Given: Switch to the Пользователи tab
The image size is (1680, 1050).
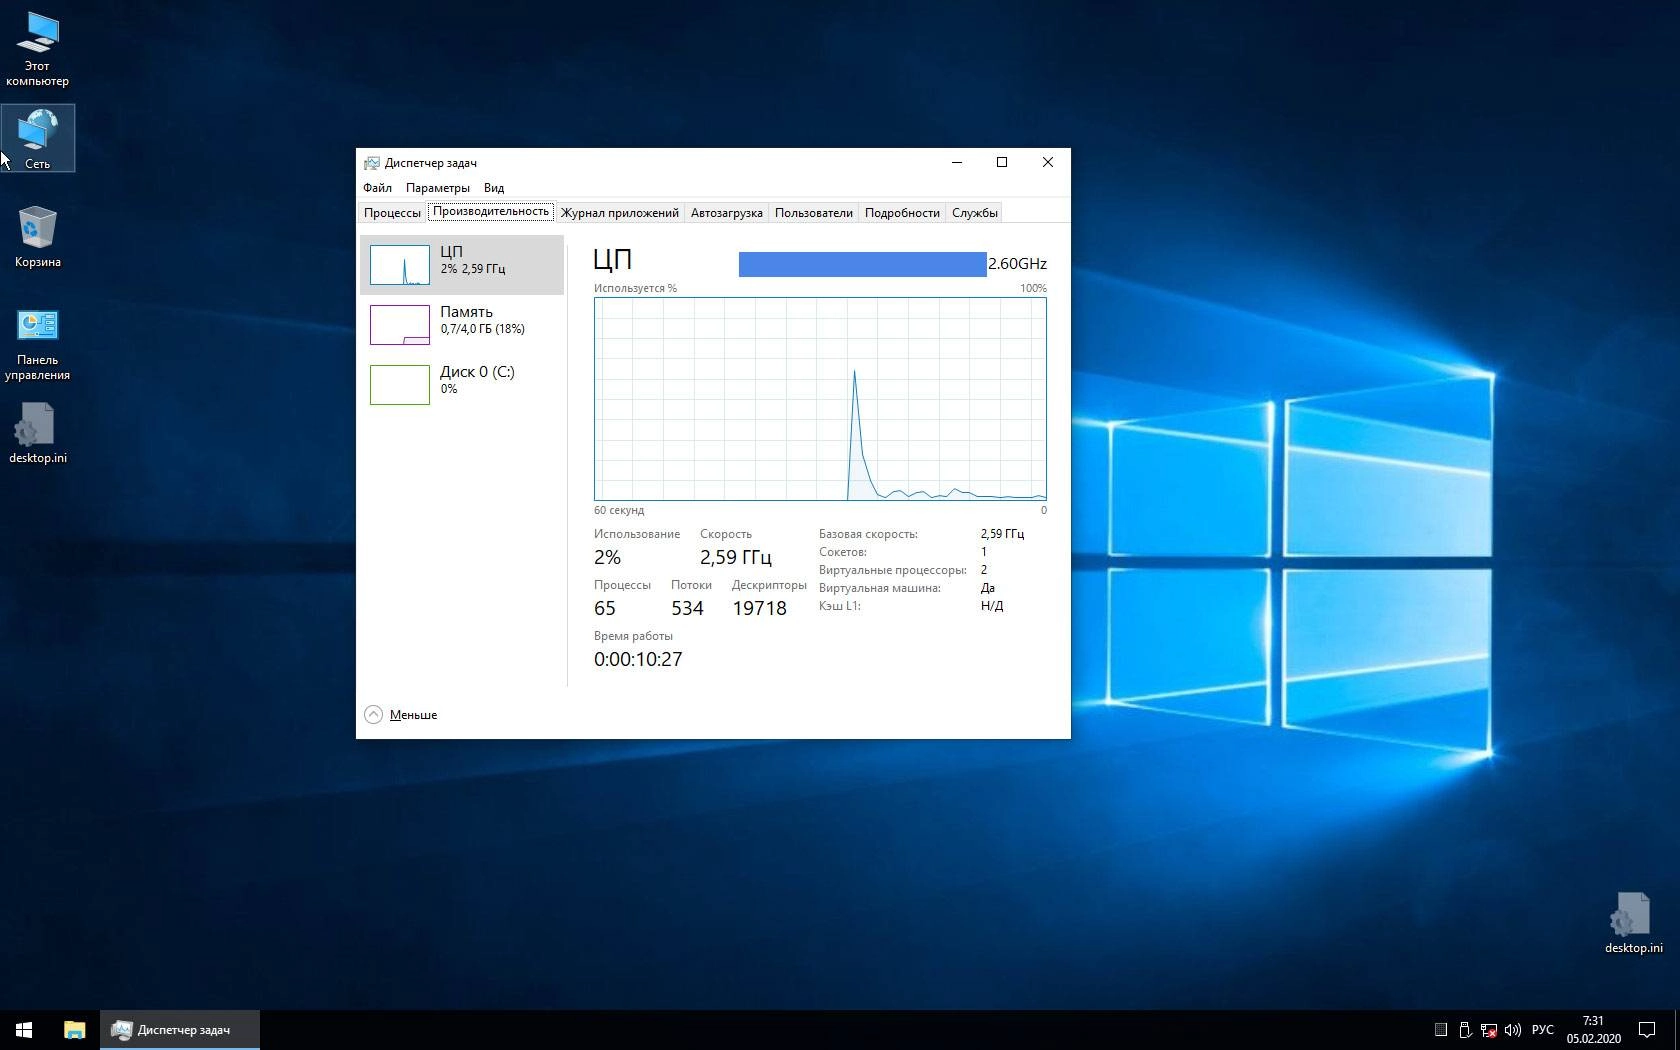Looking at the screenshot, I should pos(814,213).
